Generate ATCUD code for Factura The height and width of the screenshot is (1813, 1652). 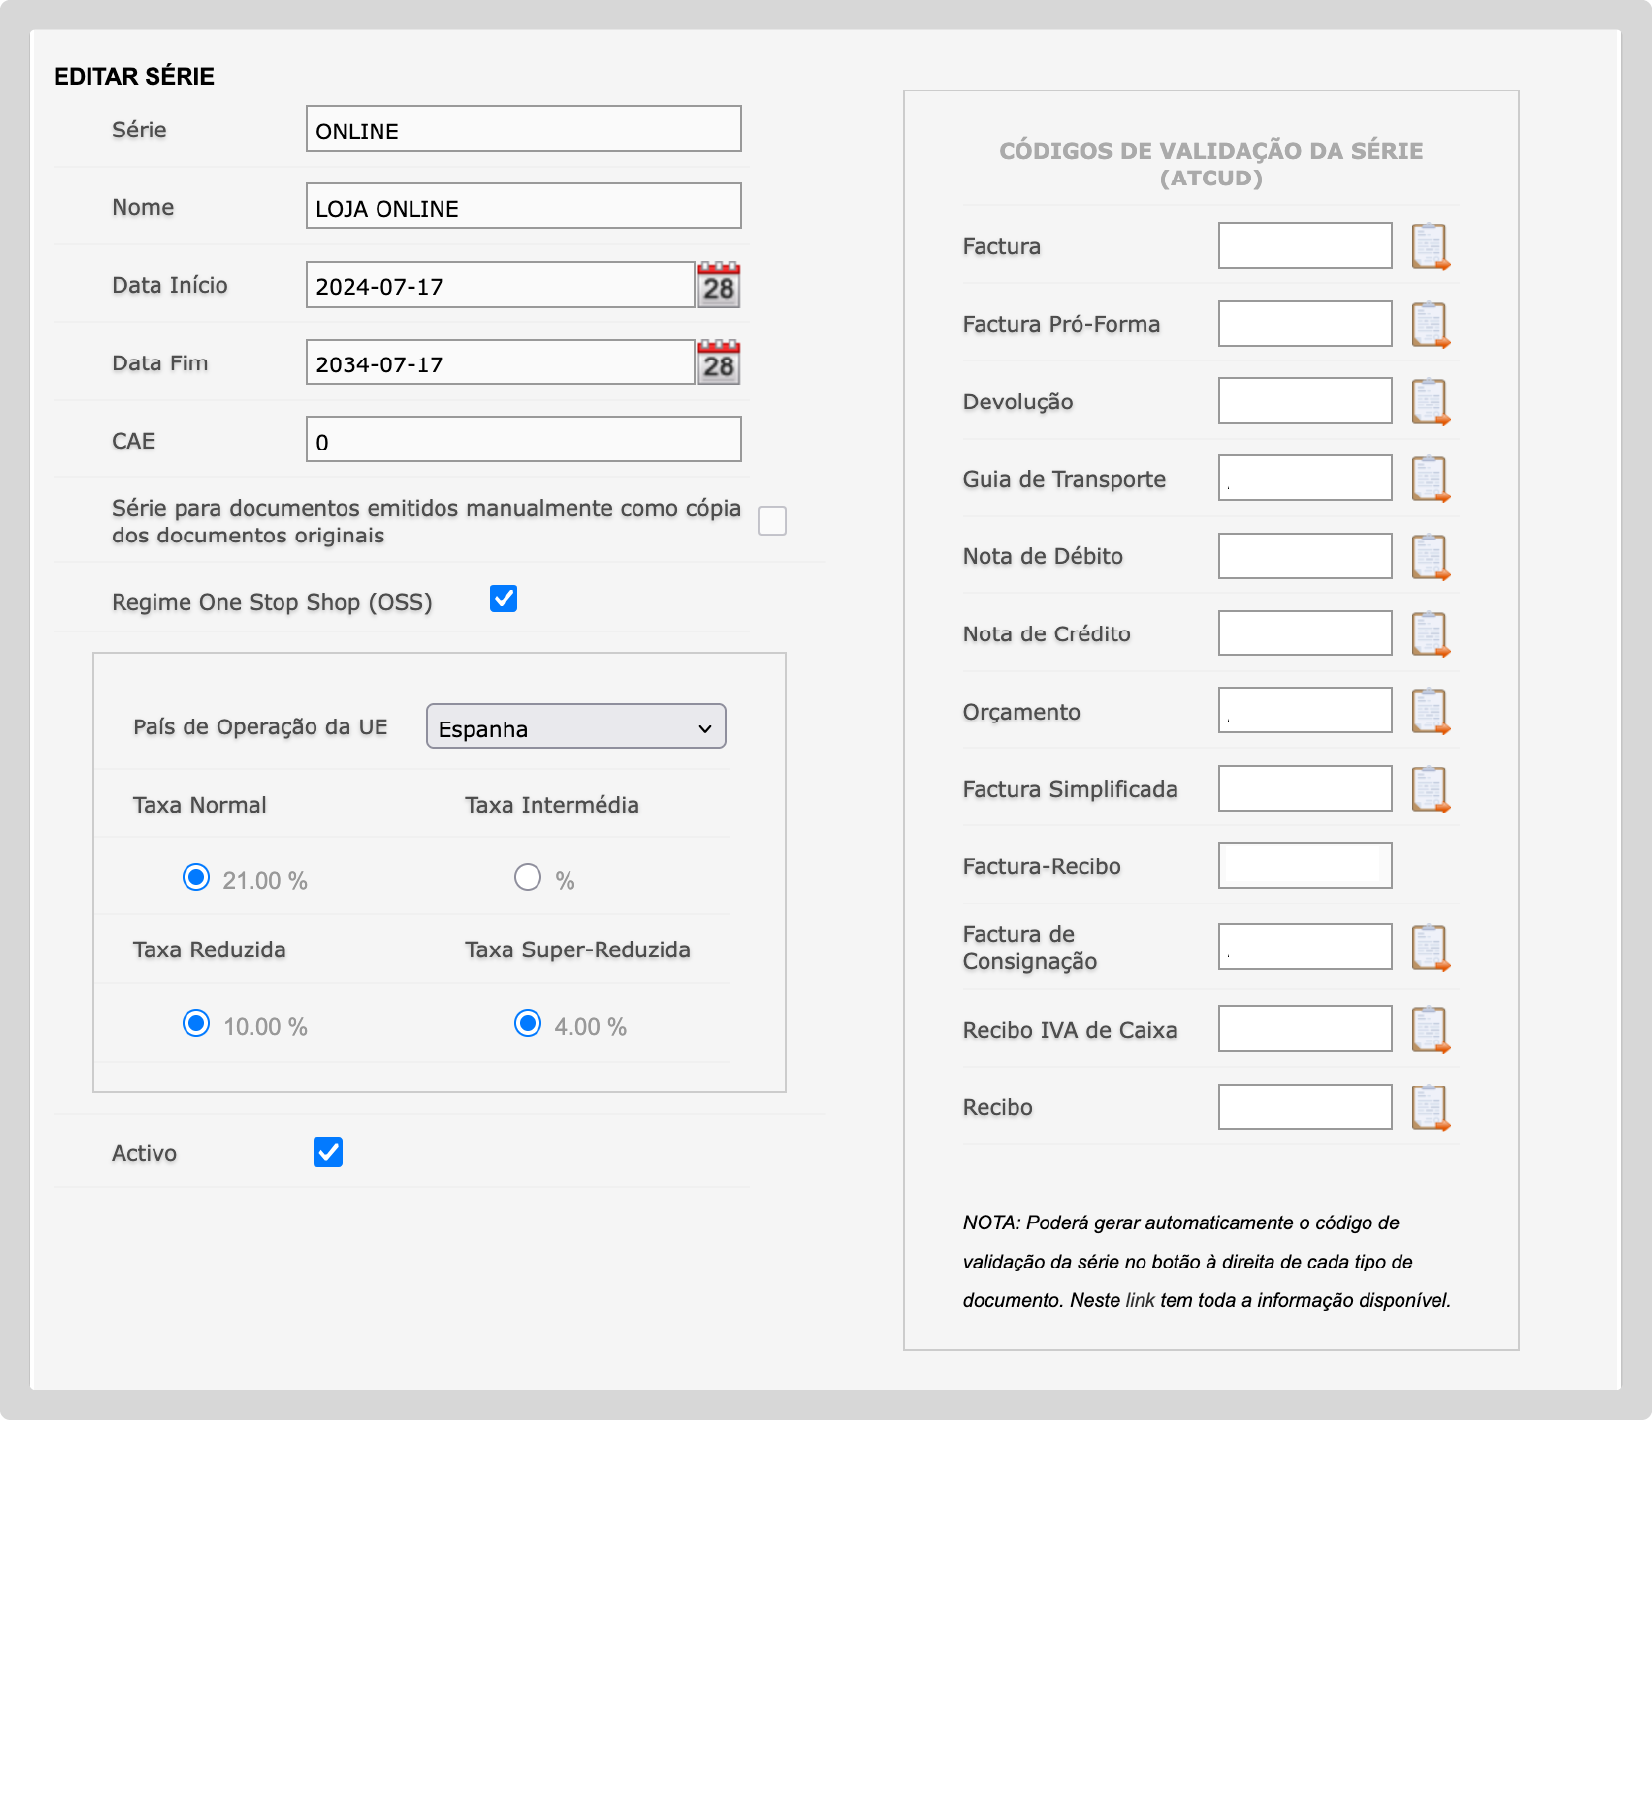[x=1430, y=247]
